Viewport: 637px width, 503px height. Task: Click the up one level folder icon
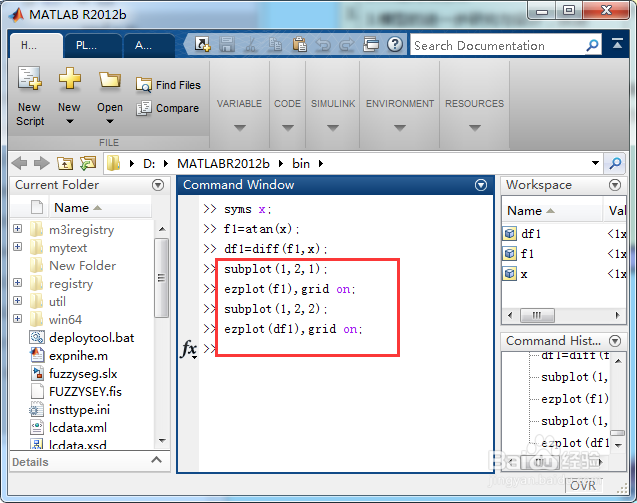pyautogui.click(x=65, y=163)
